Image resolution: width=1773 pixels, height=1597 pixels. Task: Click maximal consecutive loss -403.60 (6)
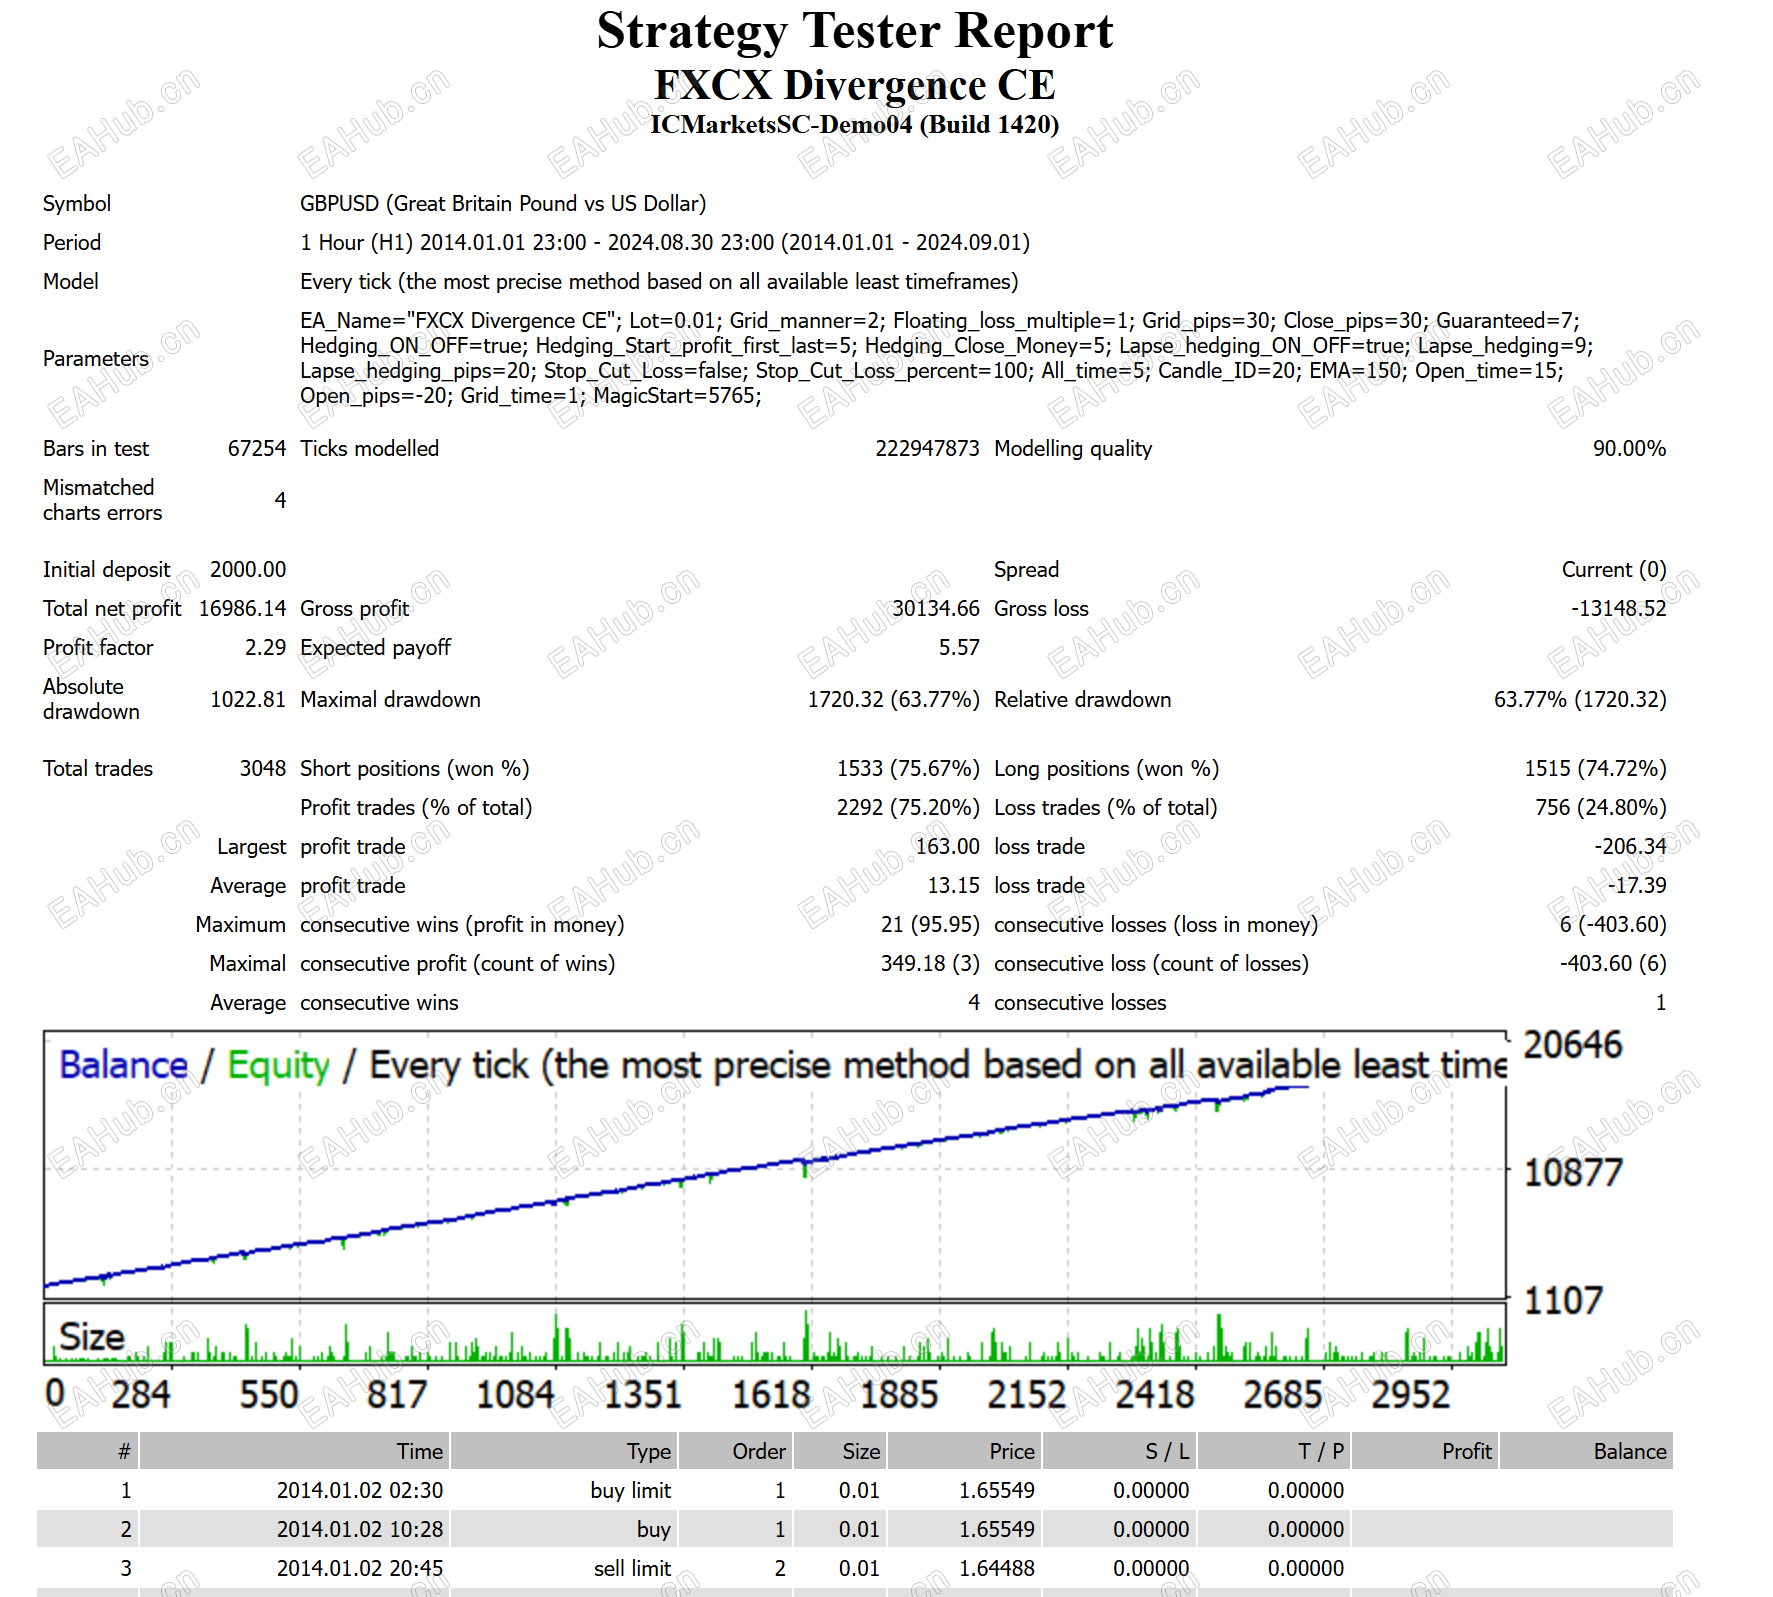[x=1613, y=964]
